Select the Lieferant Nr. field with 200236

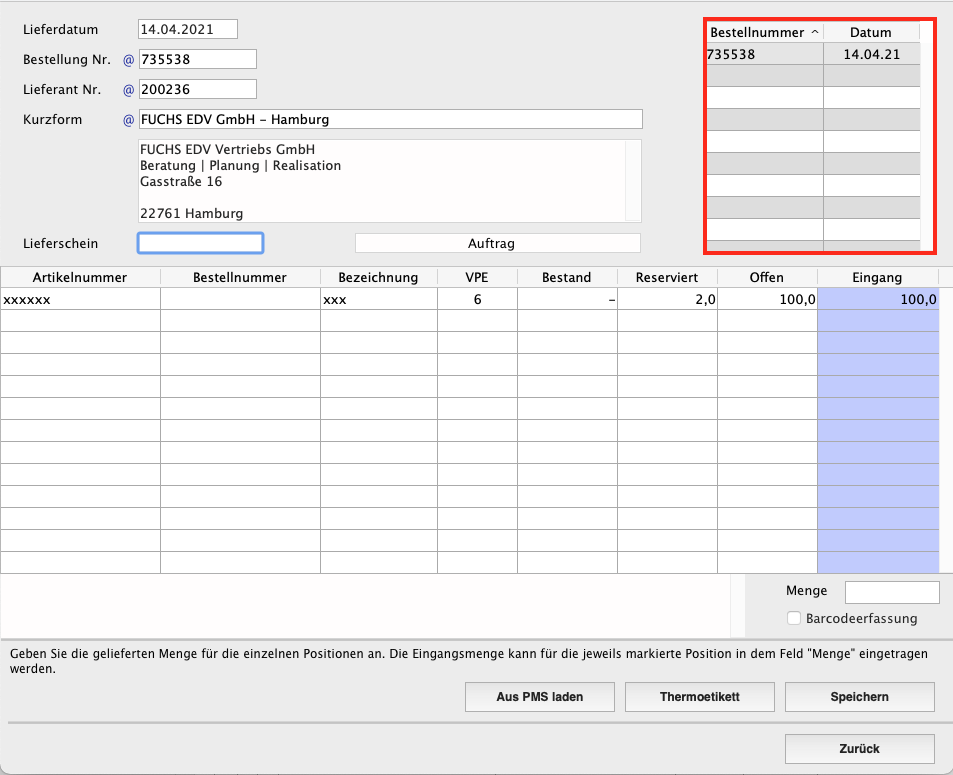(198, 89)
